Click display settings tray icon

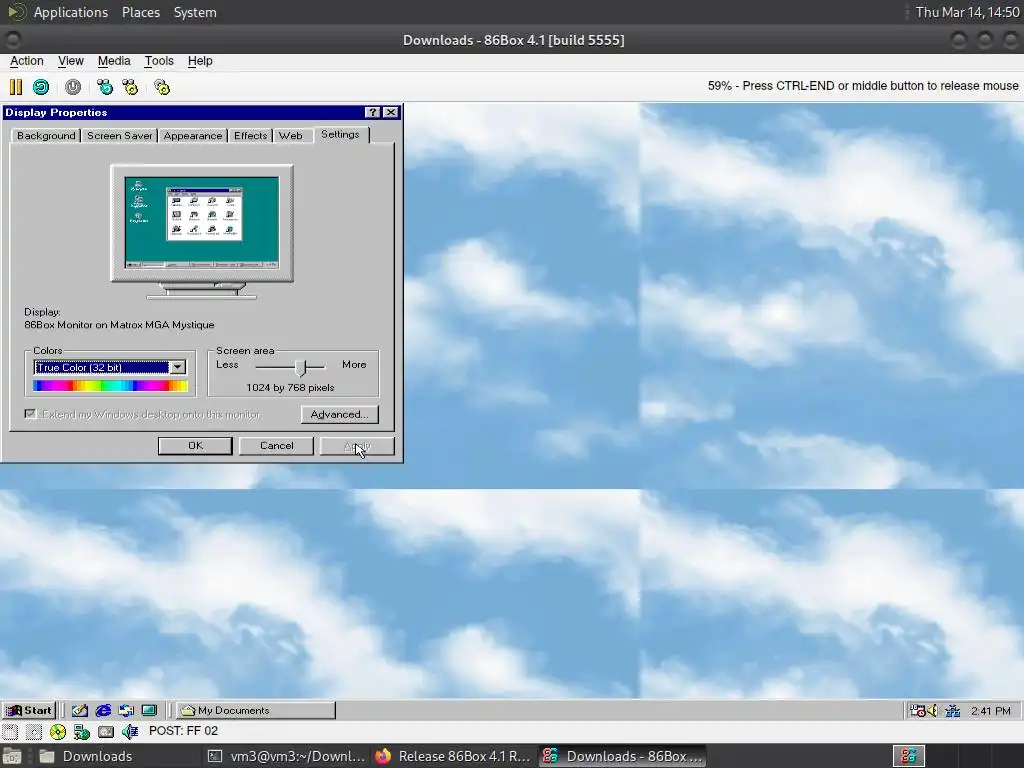tap(953, 711)
